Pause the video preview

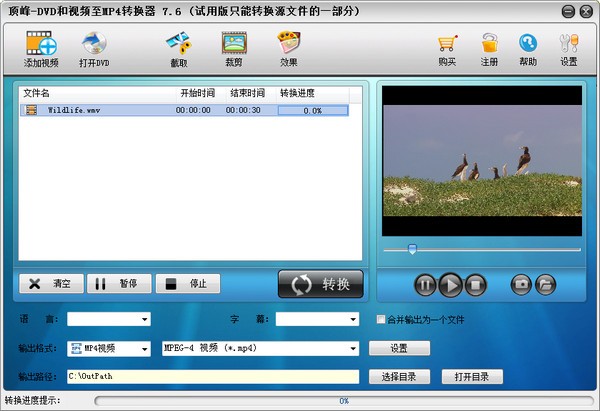tap(425, 285)
